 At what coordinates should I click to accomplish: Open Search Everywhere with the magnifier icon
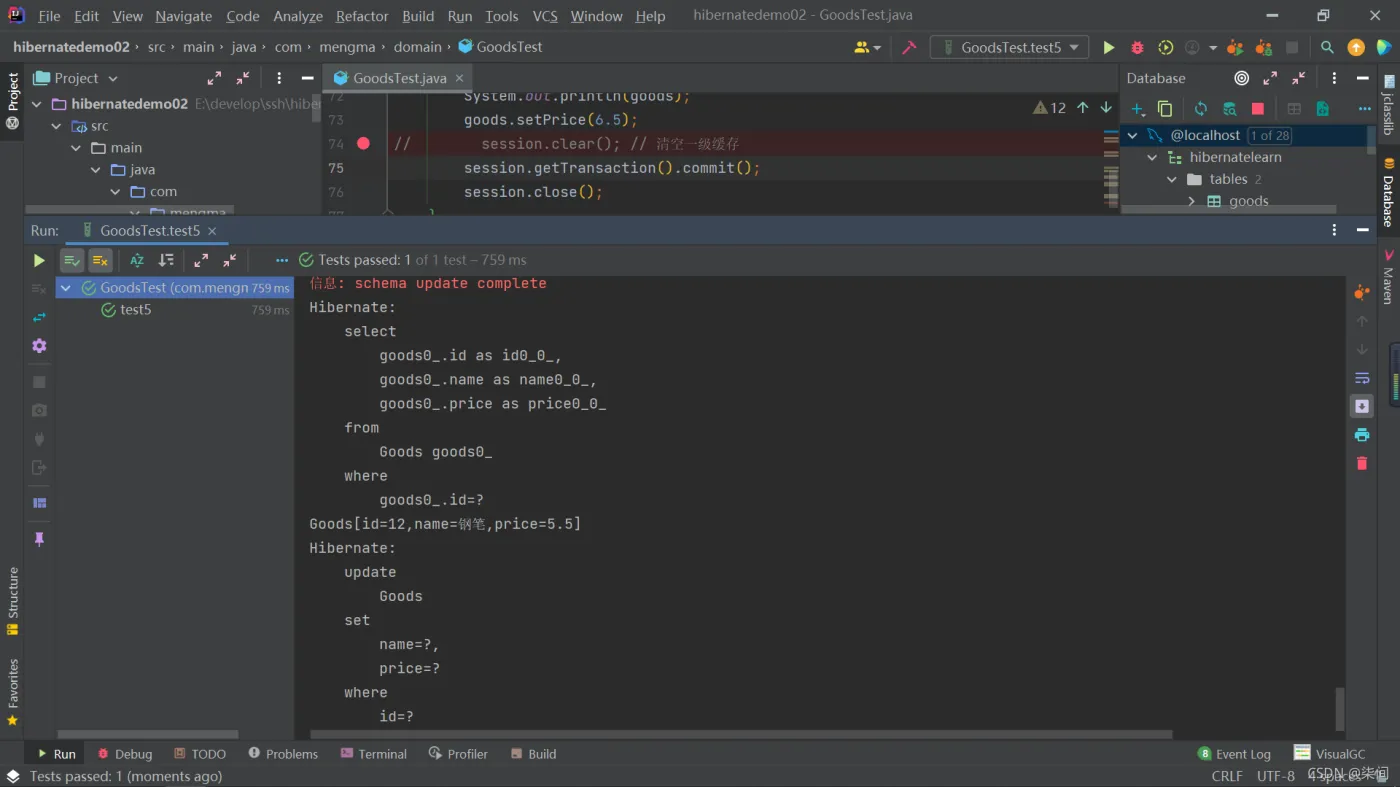[1327, 47]
